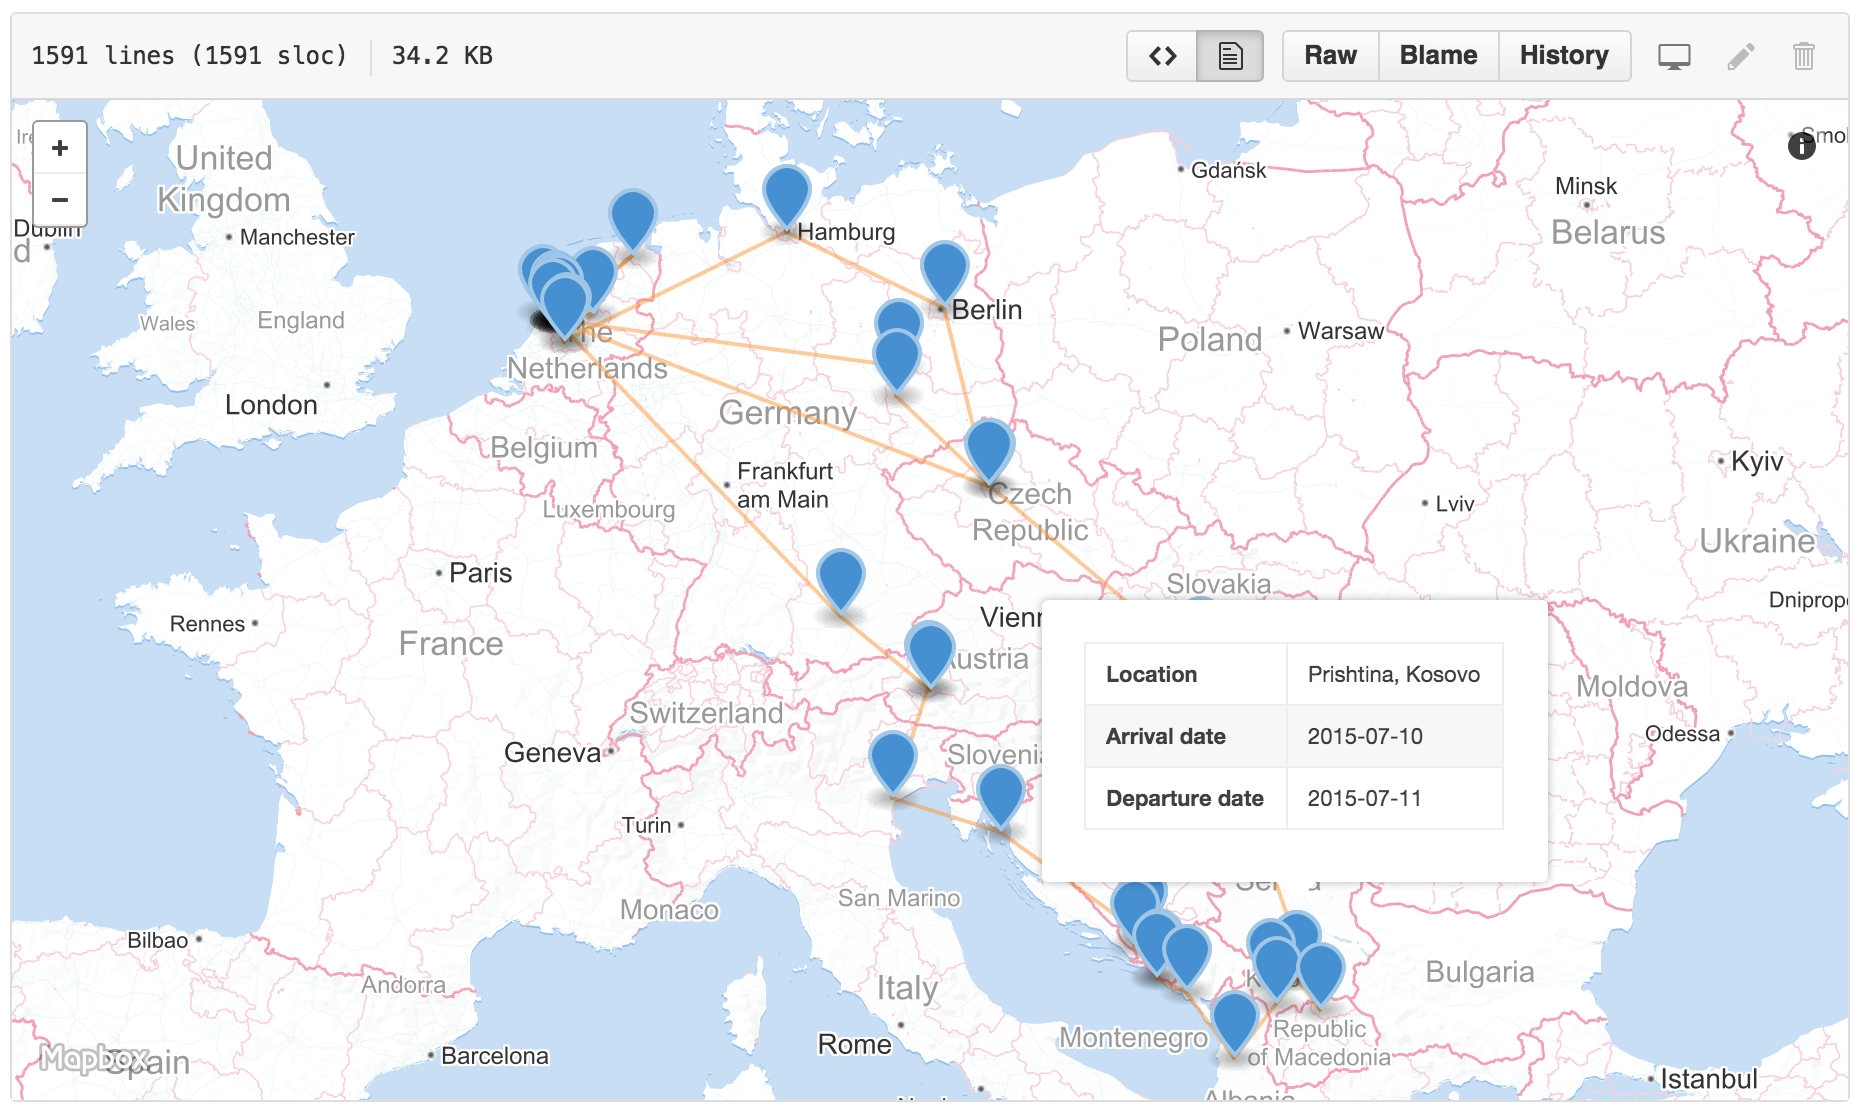The height and width of the screenshot is (1116, 1860).
Task: Select marker north of Netherlands coast
Action: [x=632, y=218]
